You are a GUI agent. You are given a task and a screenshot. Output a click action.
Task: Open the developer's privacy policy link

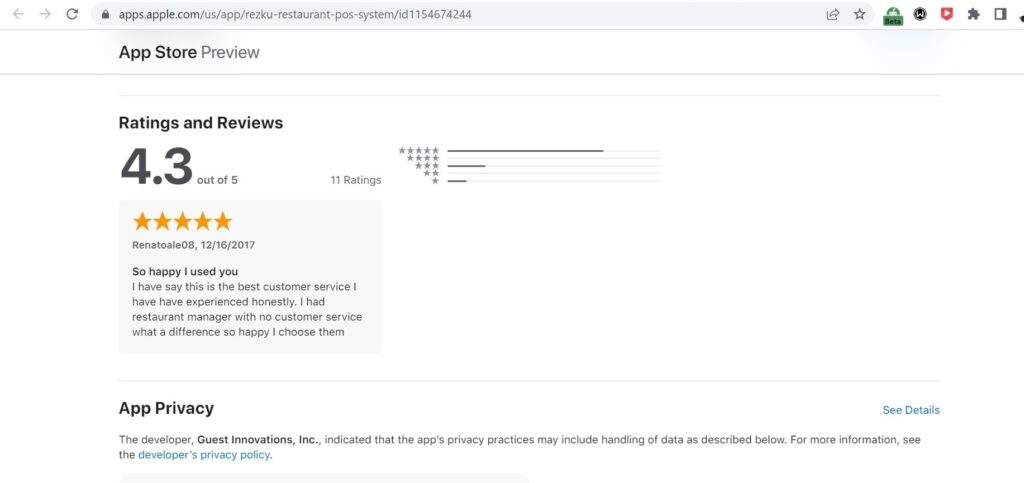204,455
